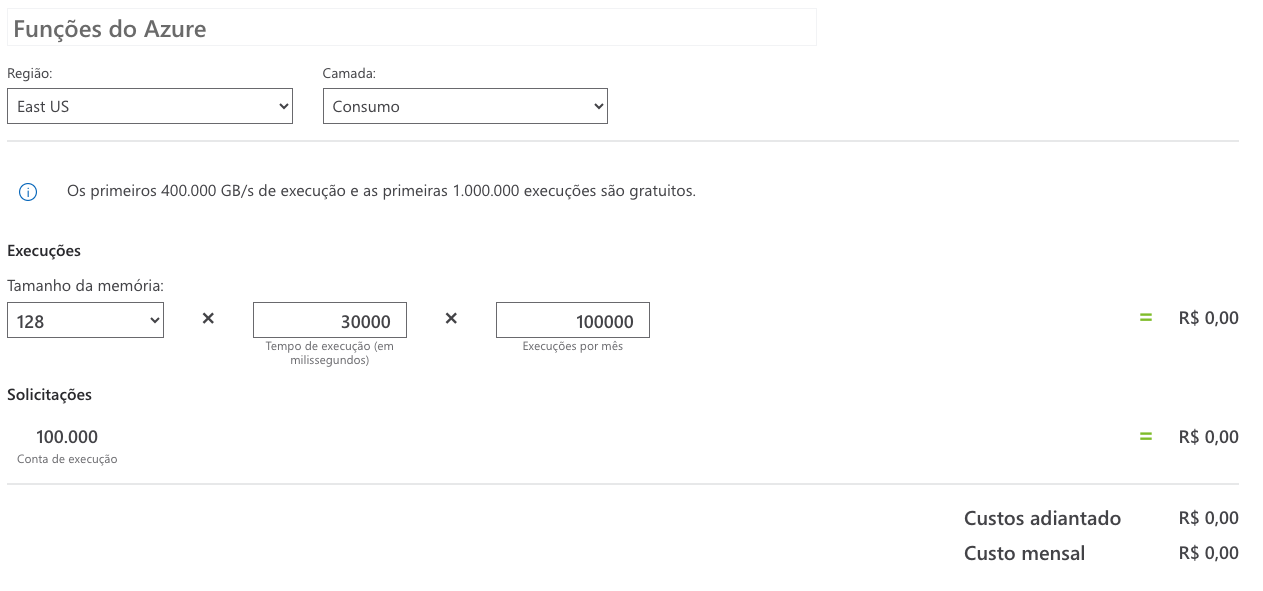
Task: Click green equals sign in Execuções row
Action: (x=1146, y=318)
